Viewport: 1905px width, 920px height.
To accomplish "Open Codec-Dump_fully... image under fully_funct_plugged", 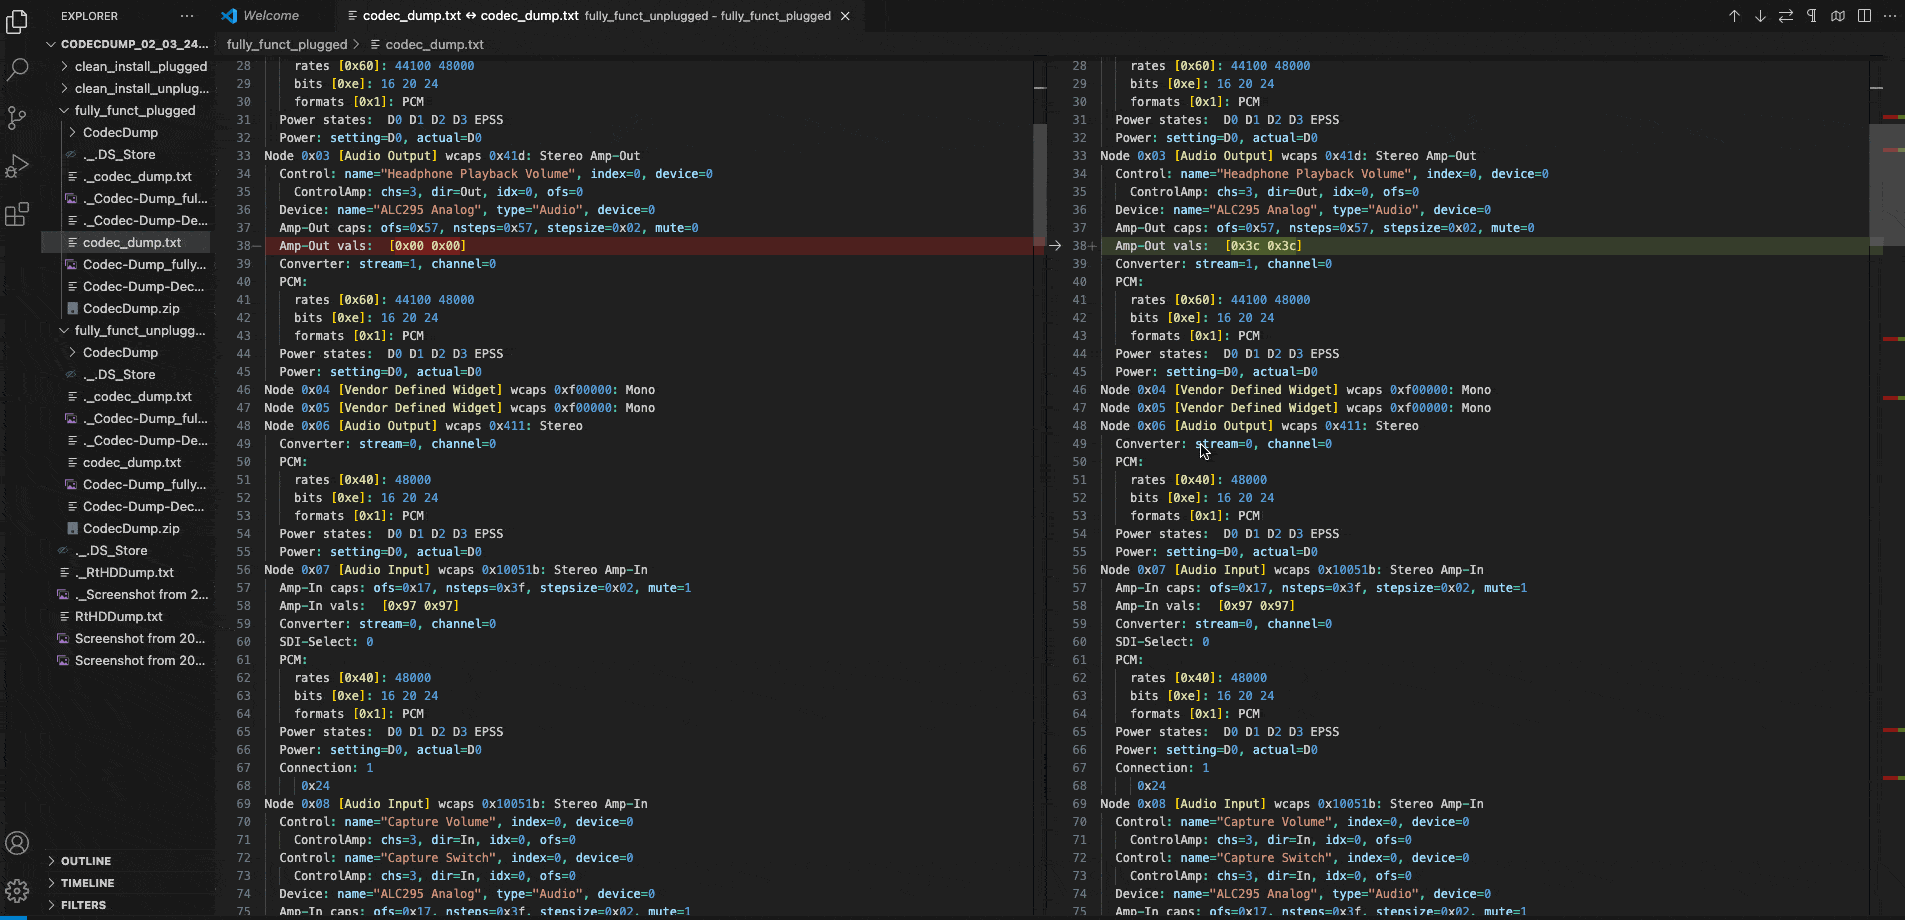I will [127, 264].
